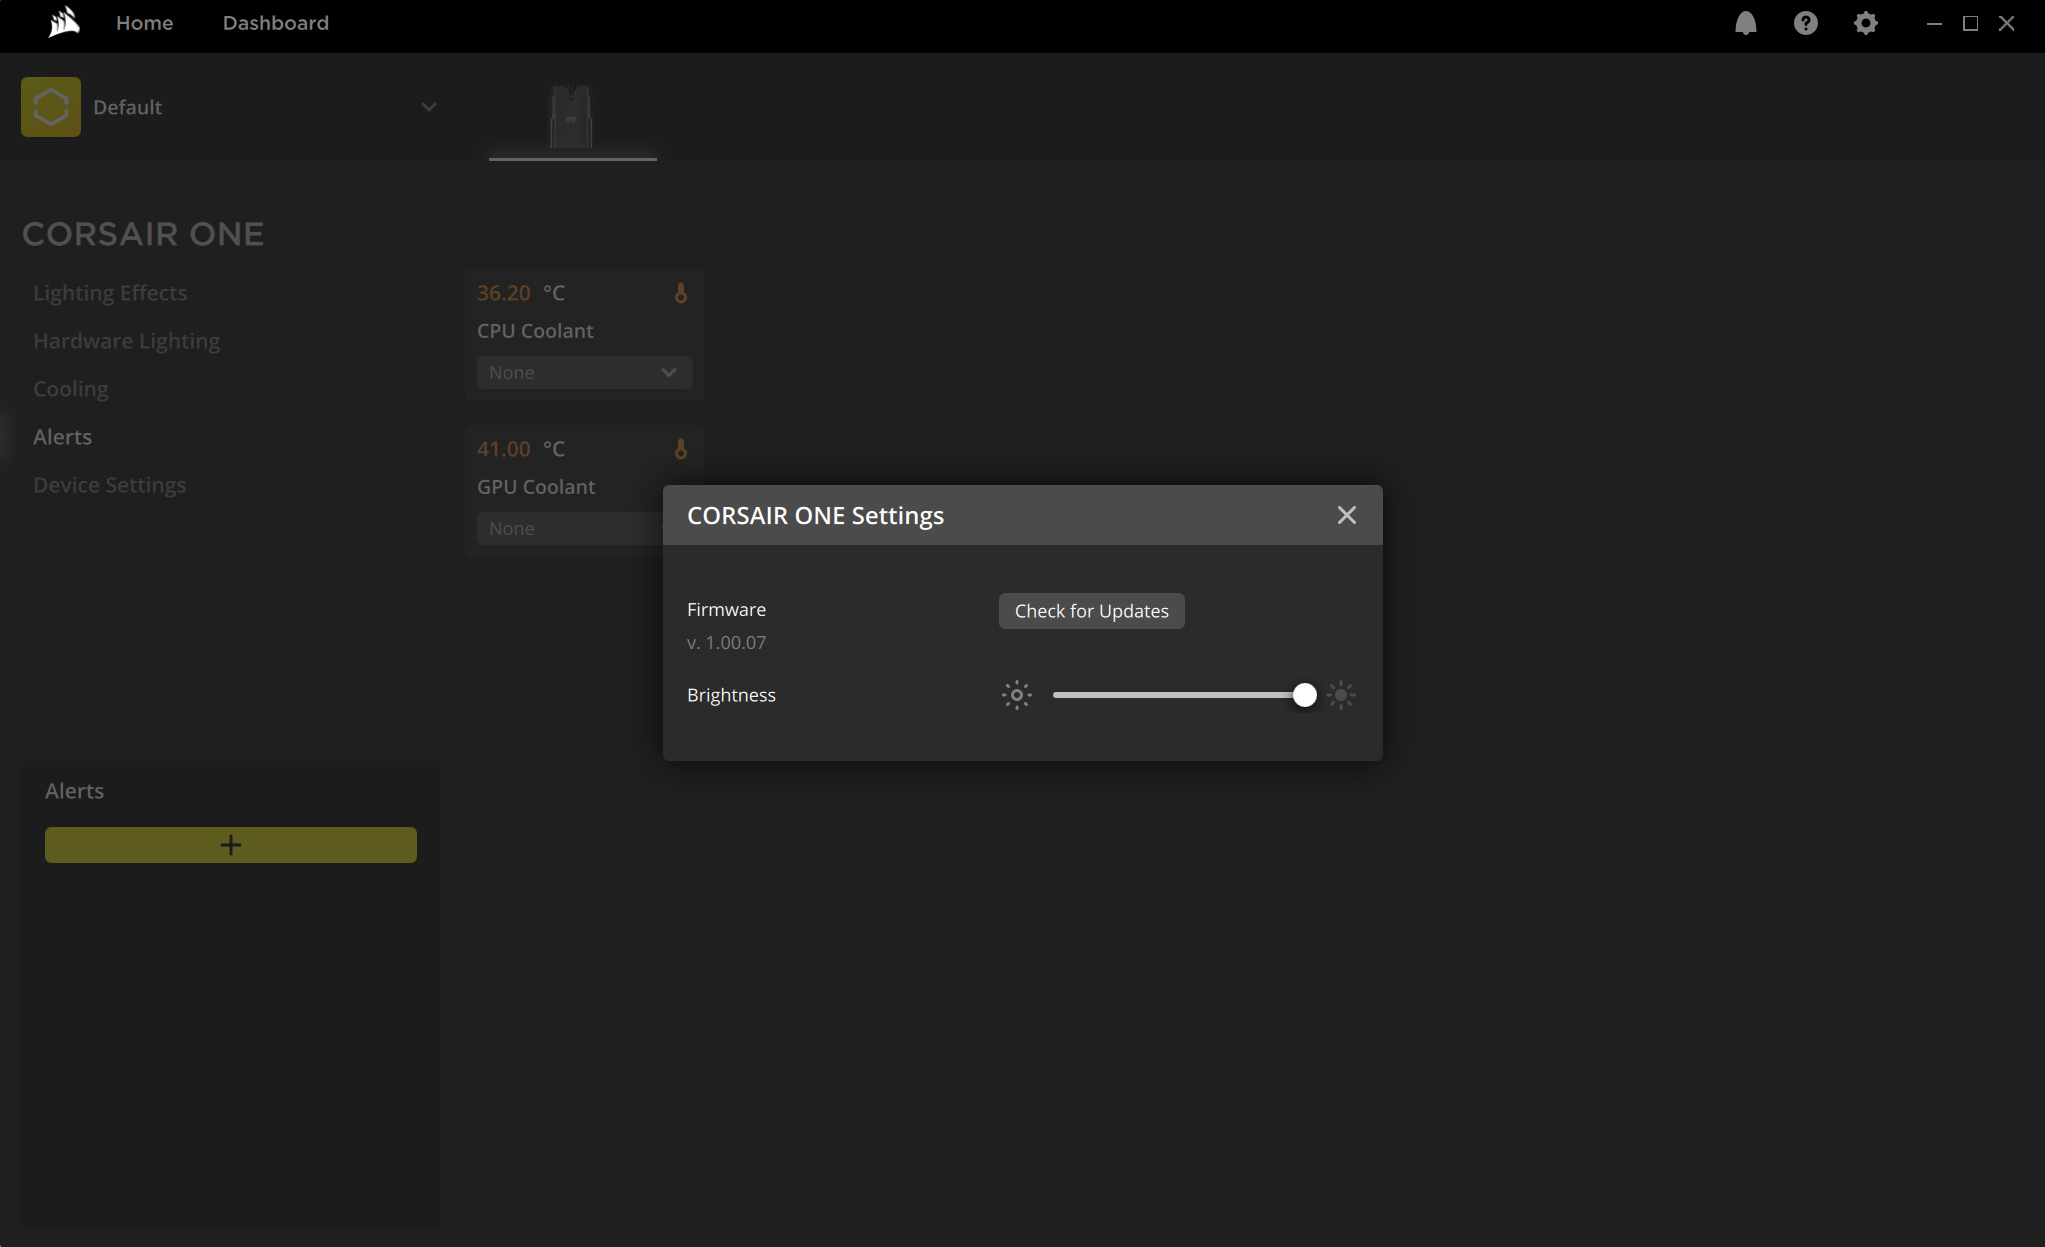This screenshot has height=1247, width=2045.
Task: Open the global settings gear icon
Action: click(1865, 23)
